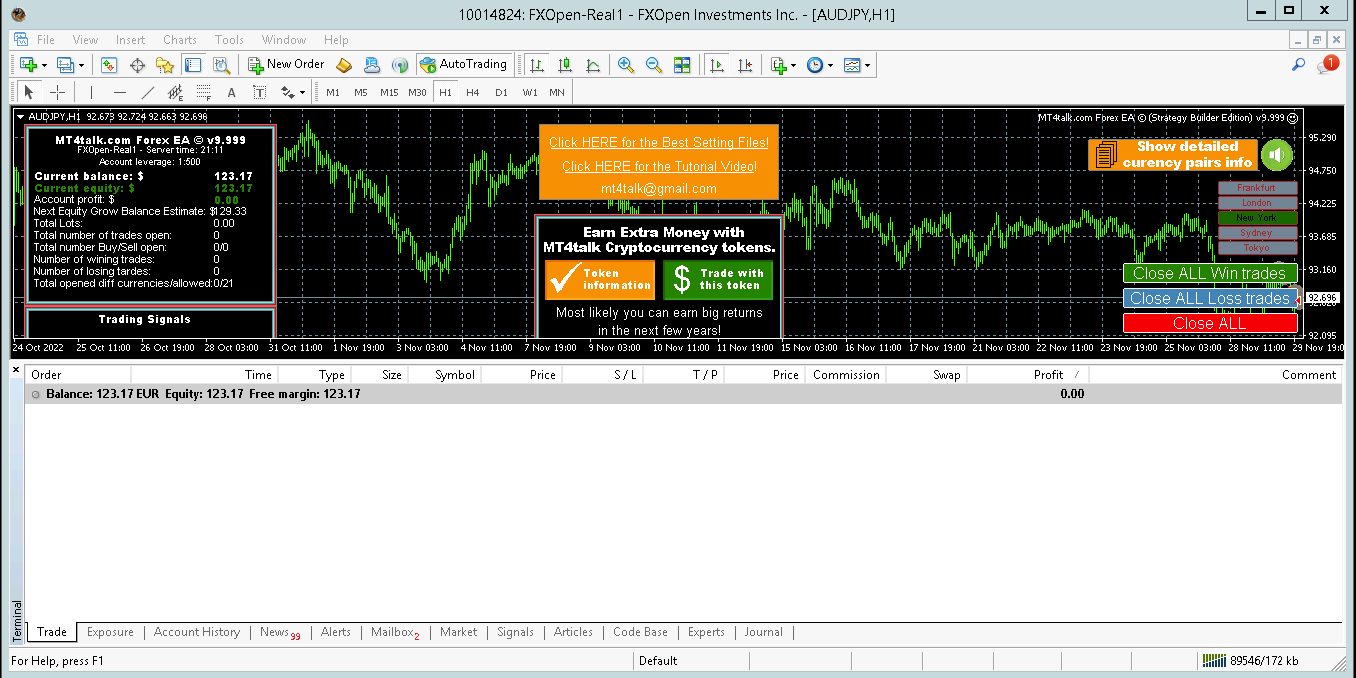Switch chart to line chart icon

click(x=593, y=65)
